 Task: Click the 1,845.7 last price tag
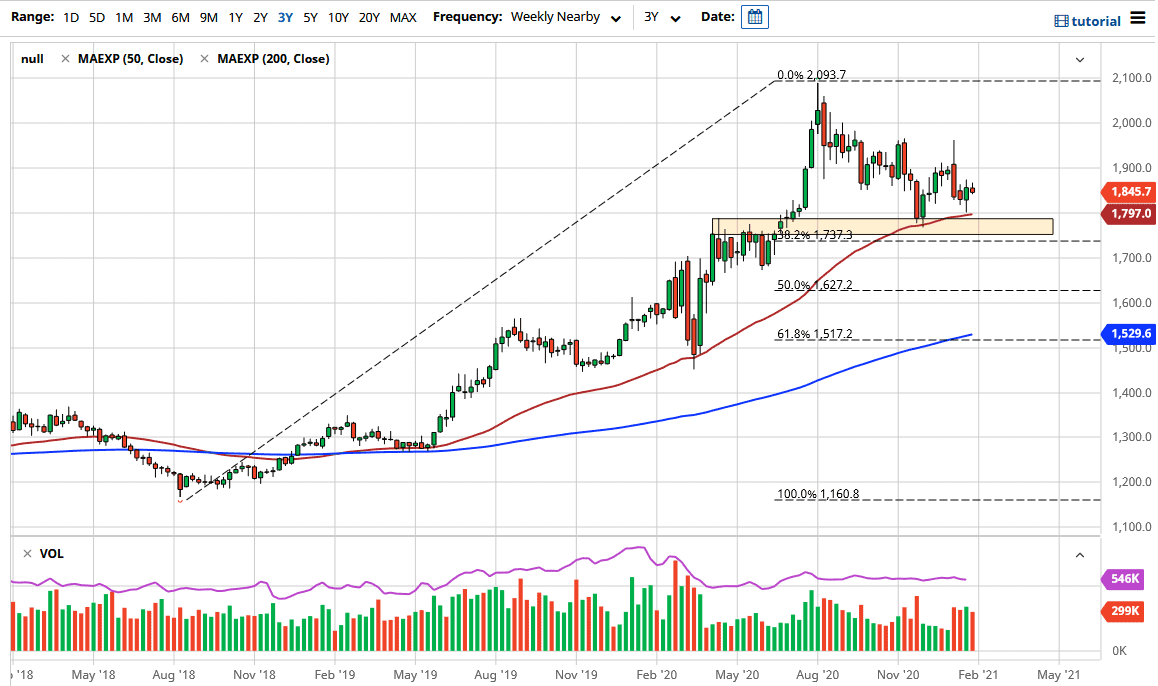click(1128, 191)
